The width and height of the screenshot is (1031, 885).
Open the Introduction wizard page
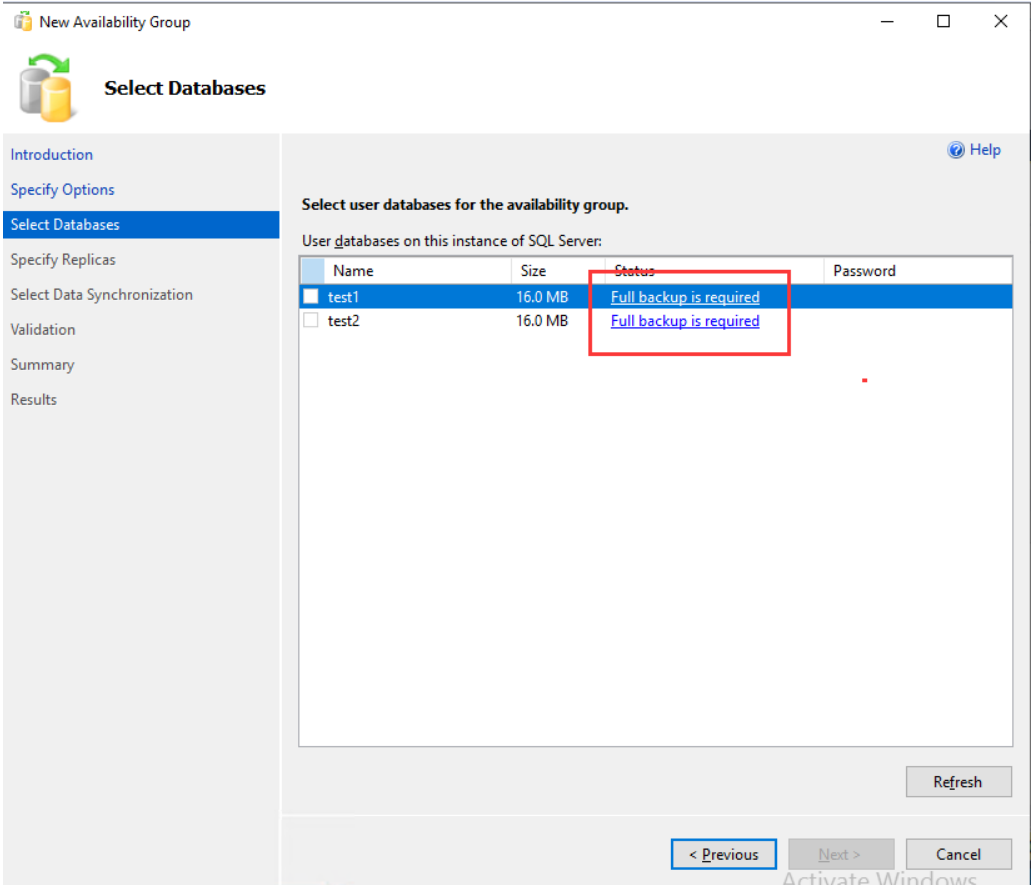pos(51,155)
